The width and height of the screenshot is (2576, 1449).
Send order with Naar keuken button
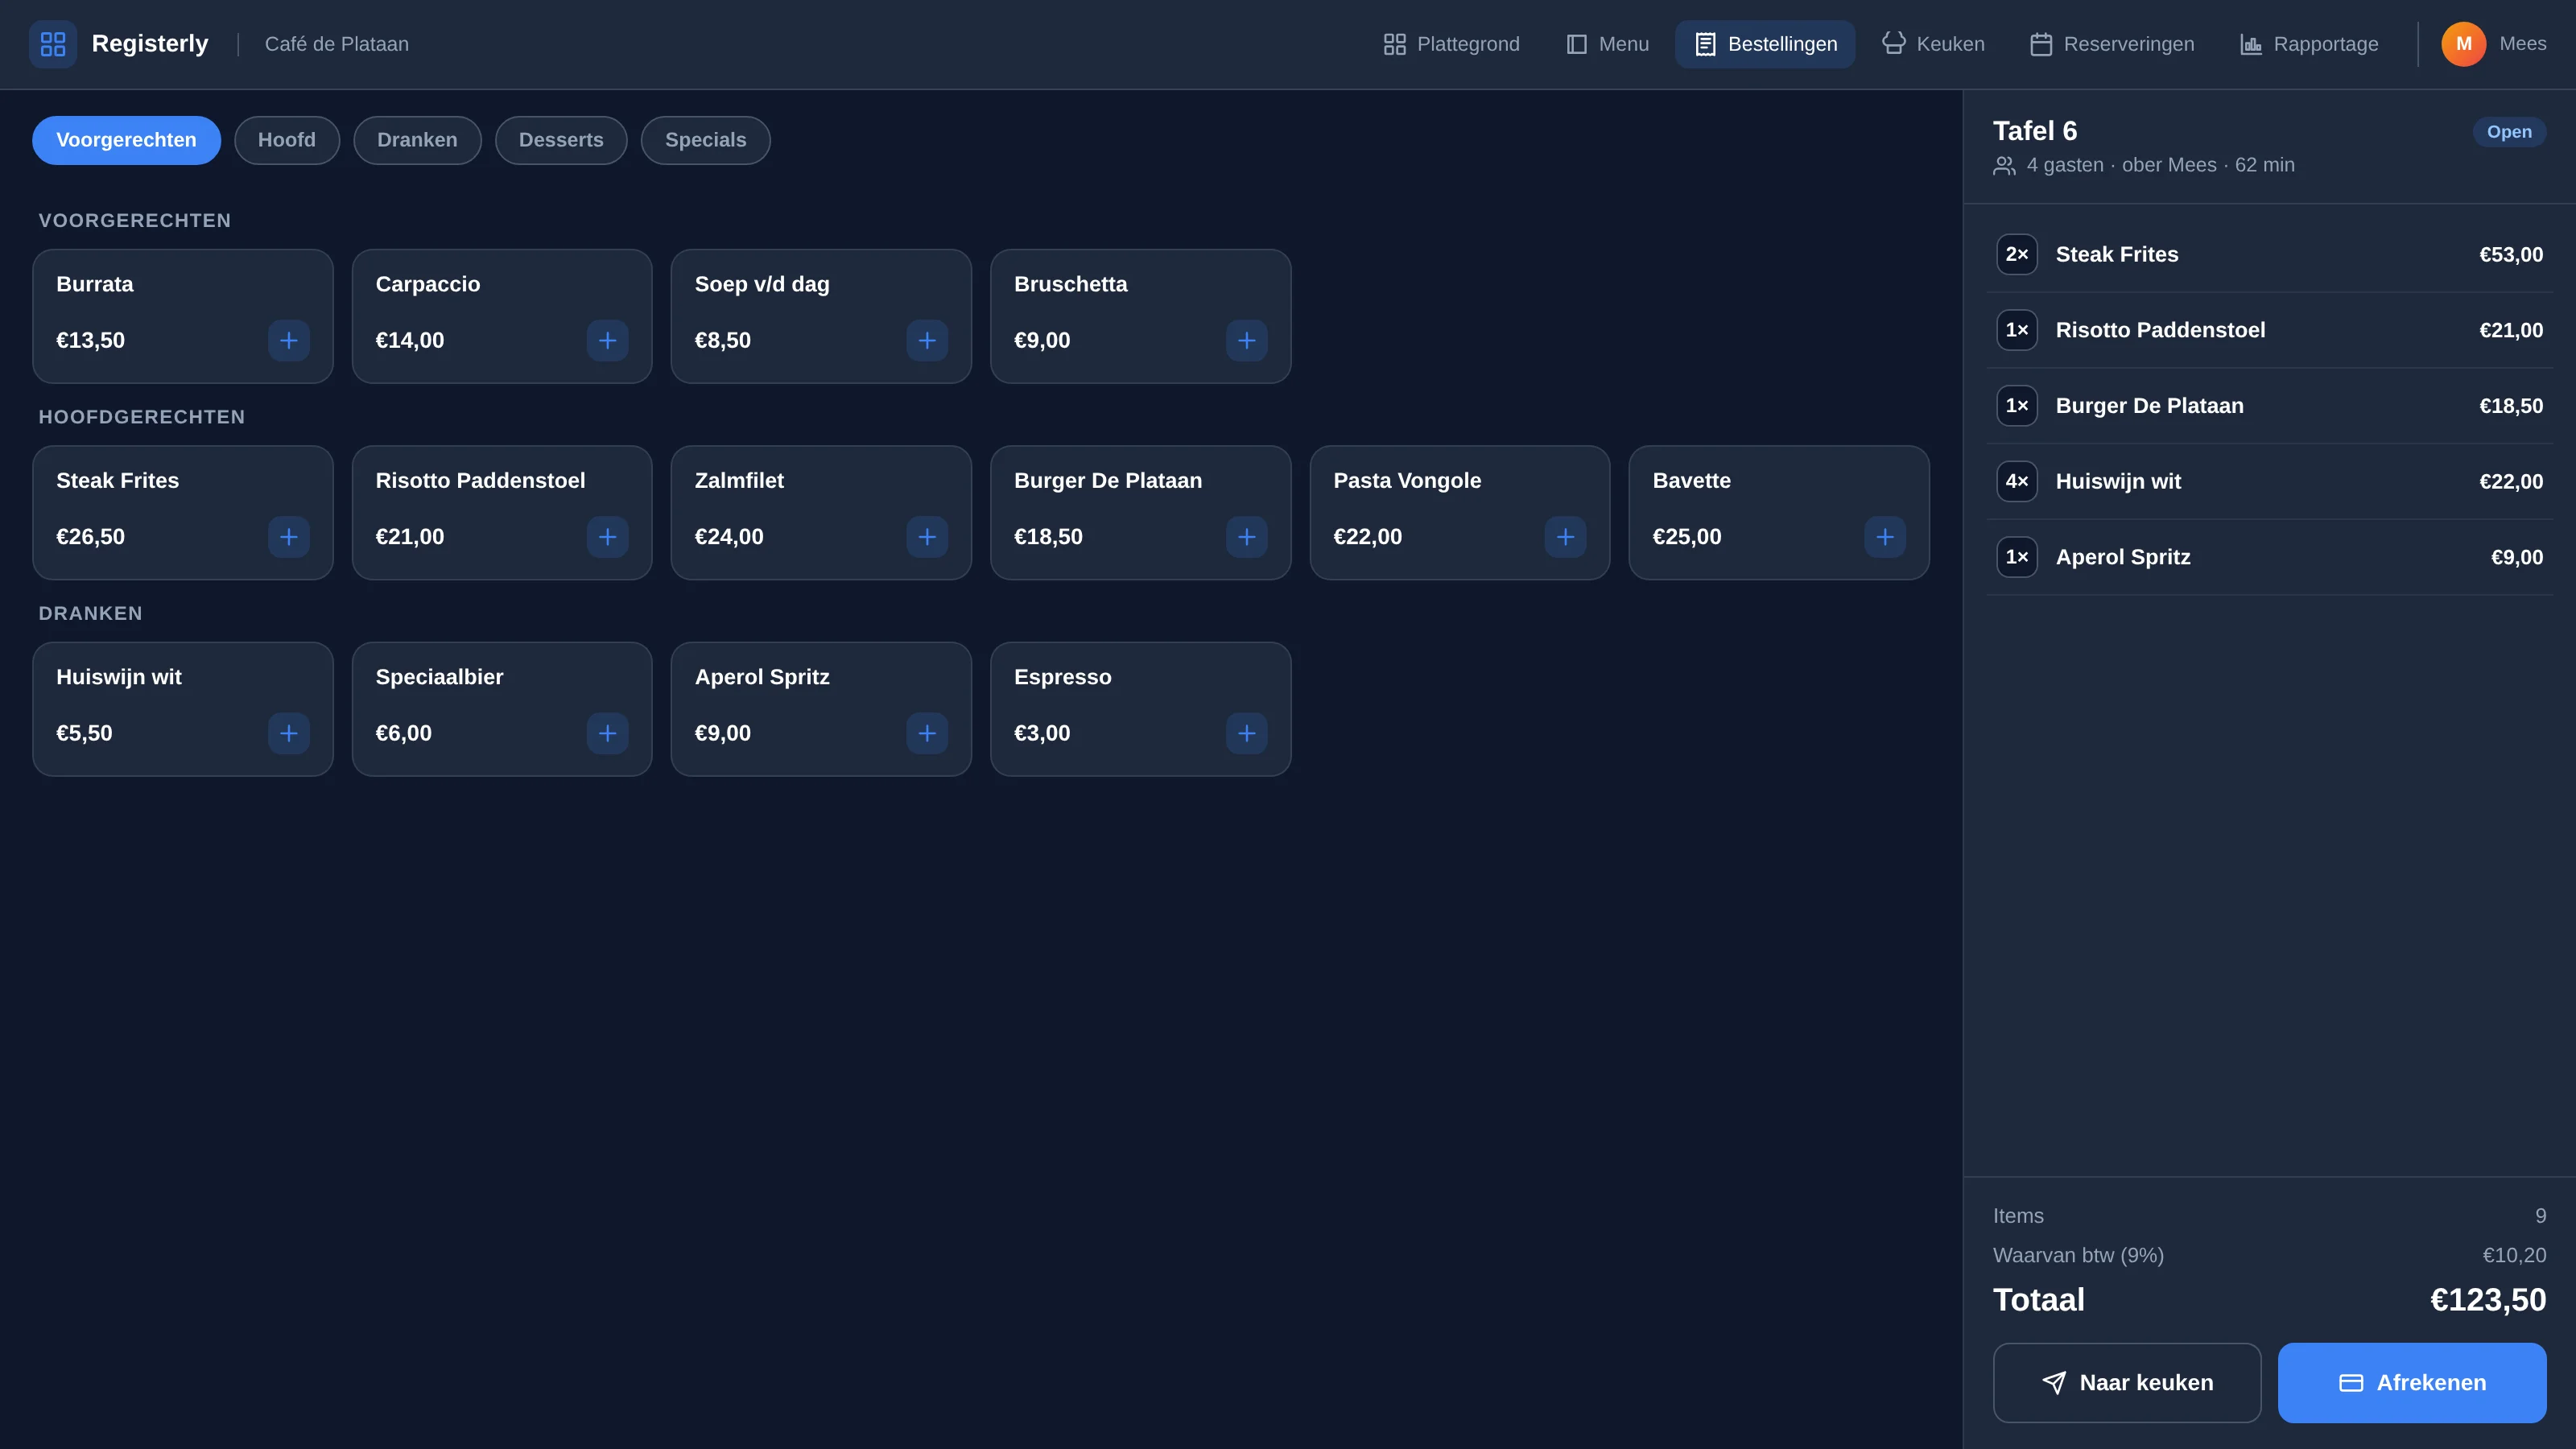pos(2126,1382)
